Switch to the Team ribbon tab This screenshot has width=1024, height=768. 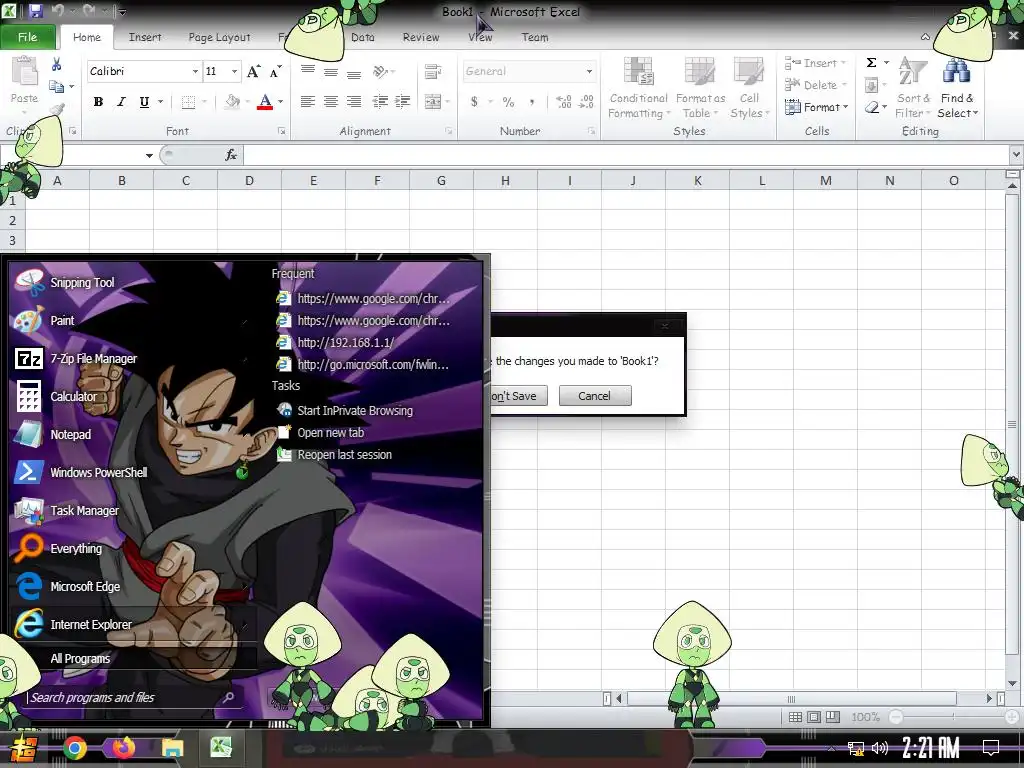pyautogui.click(x=535, y=37)
